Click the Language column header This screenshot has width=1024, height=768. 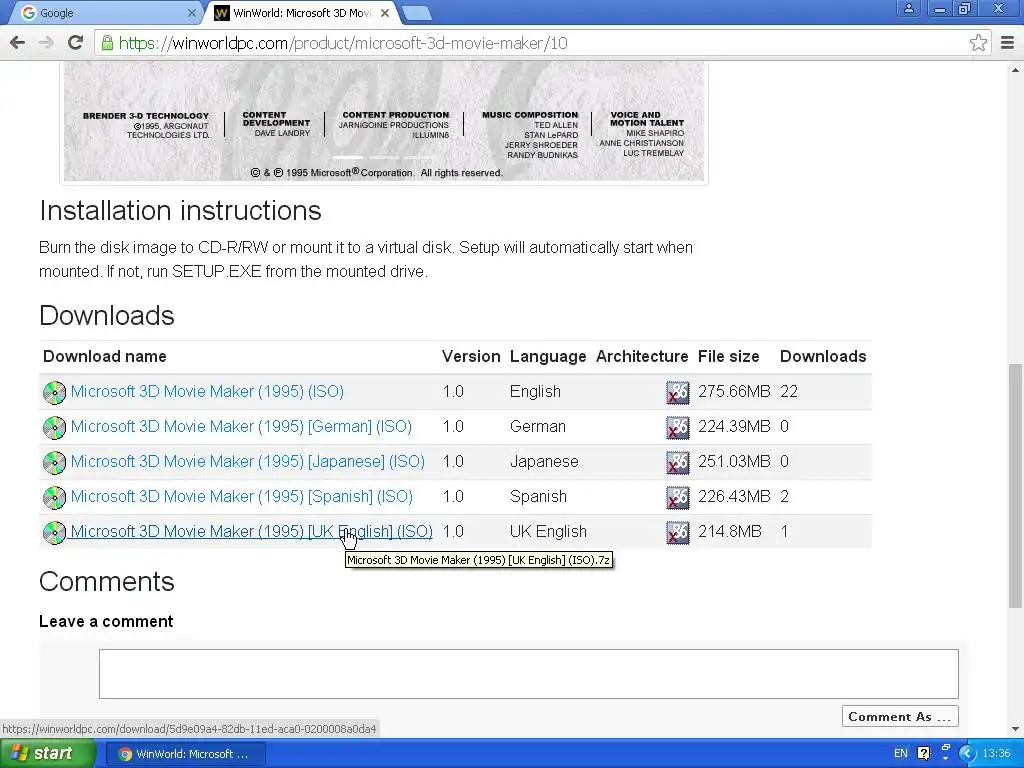tap(548, 357)
